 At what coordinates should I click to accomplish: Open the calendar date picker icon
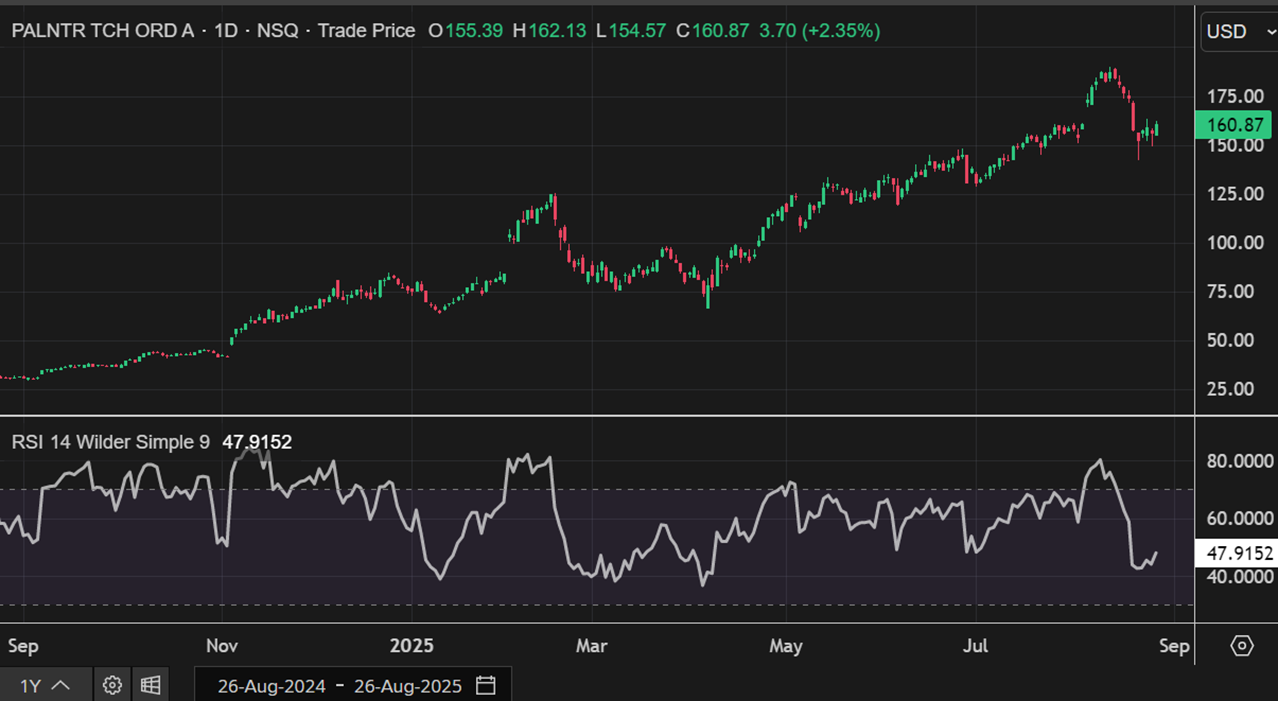486,685
